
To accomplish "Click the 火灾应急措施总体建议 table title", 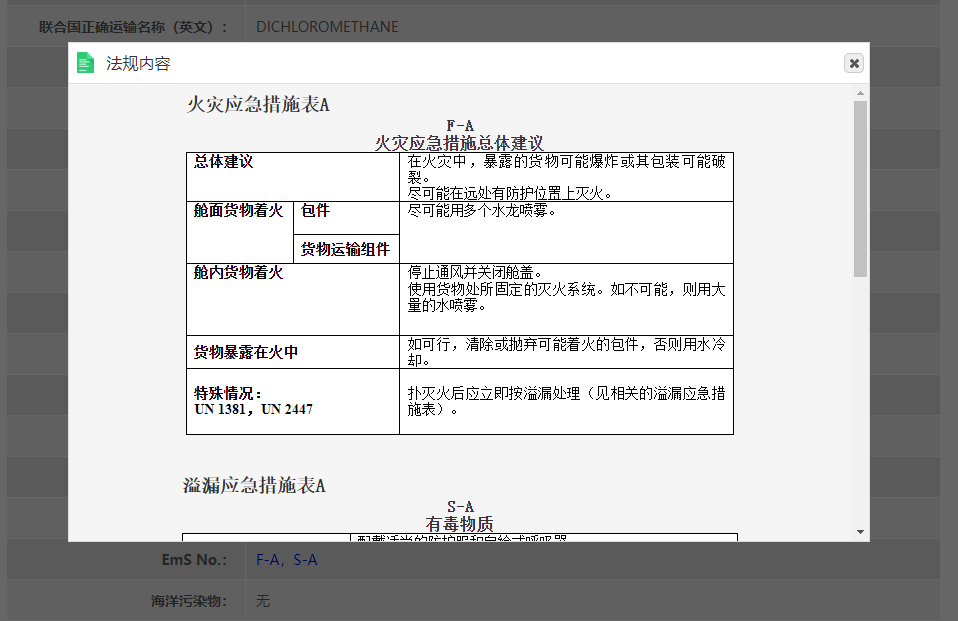I will pyautogui.click(x=459, y=143).
